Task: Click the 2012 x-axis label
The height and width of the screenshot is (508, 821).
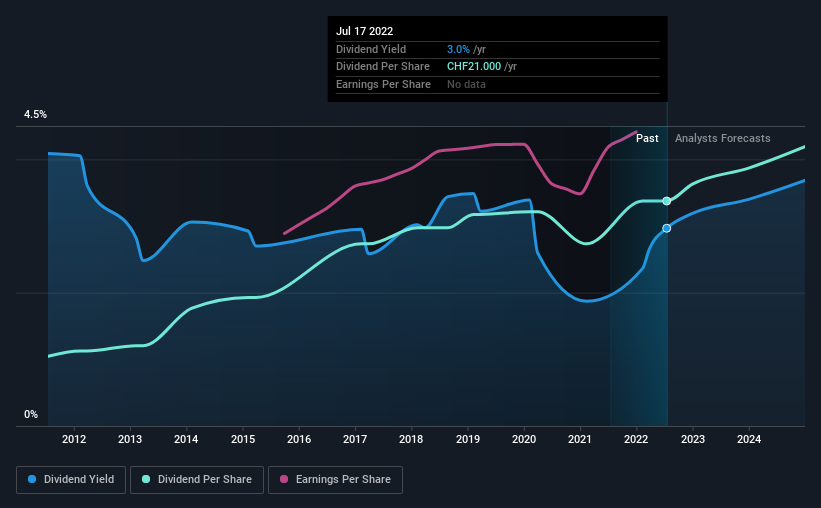Action: (x=74, y=439)
